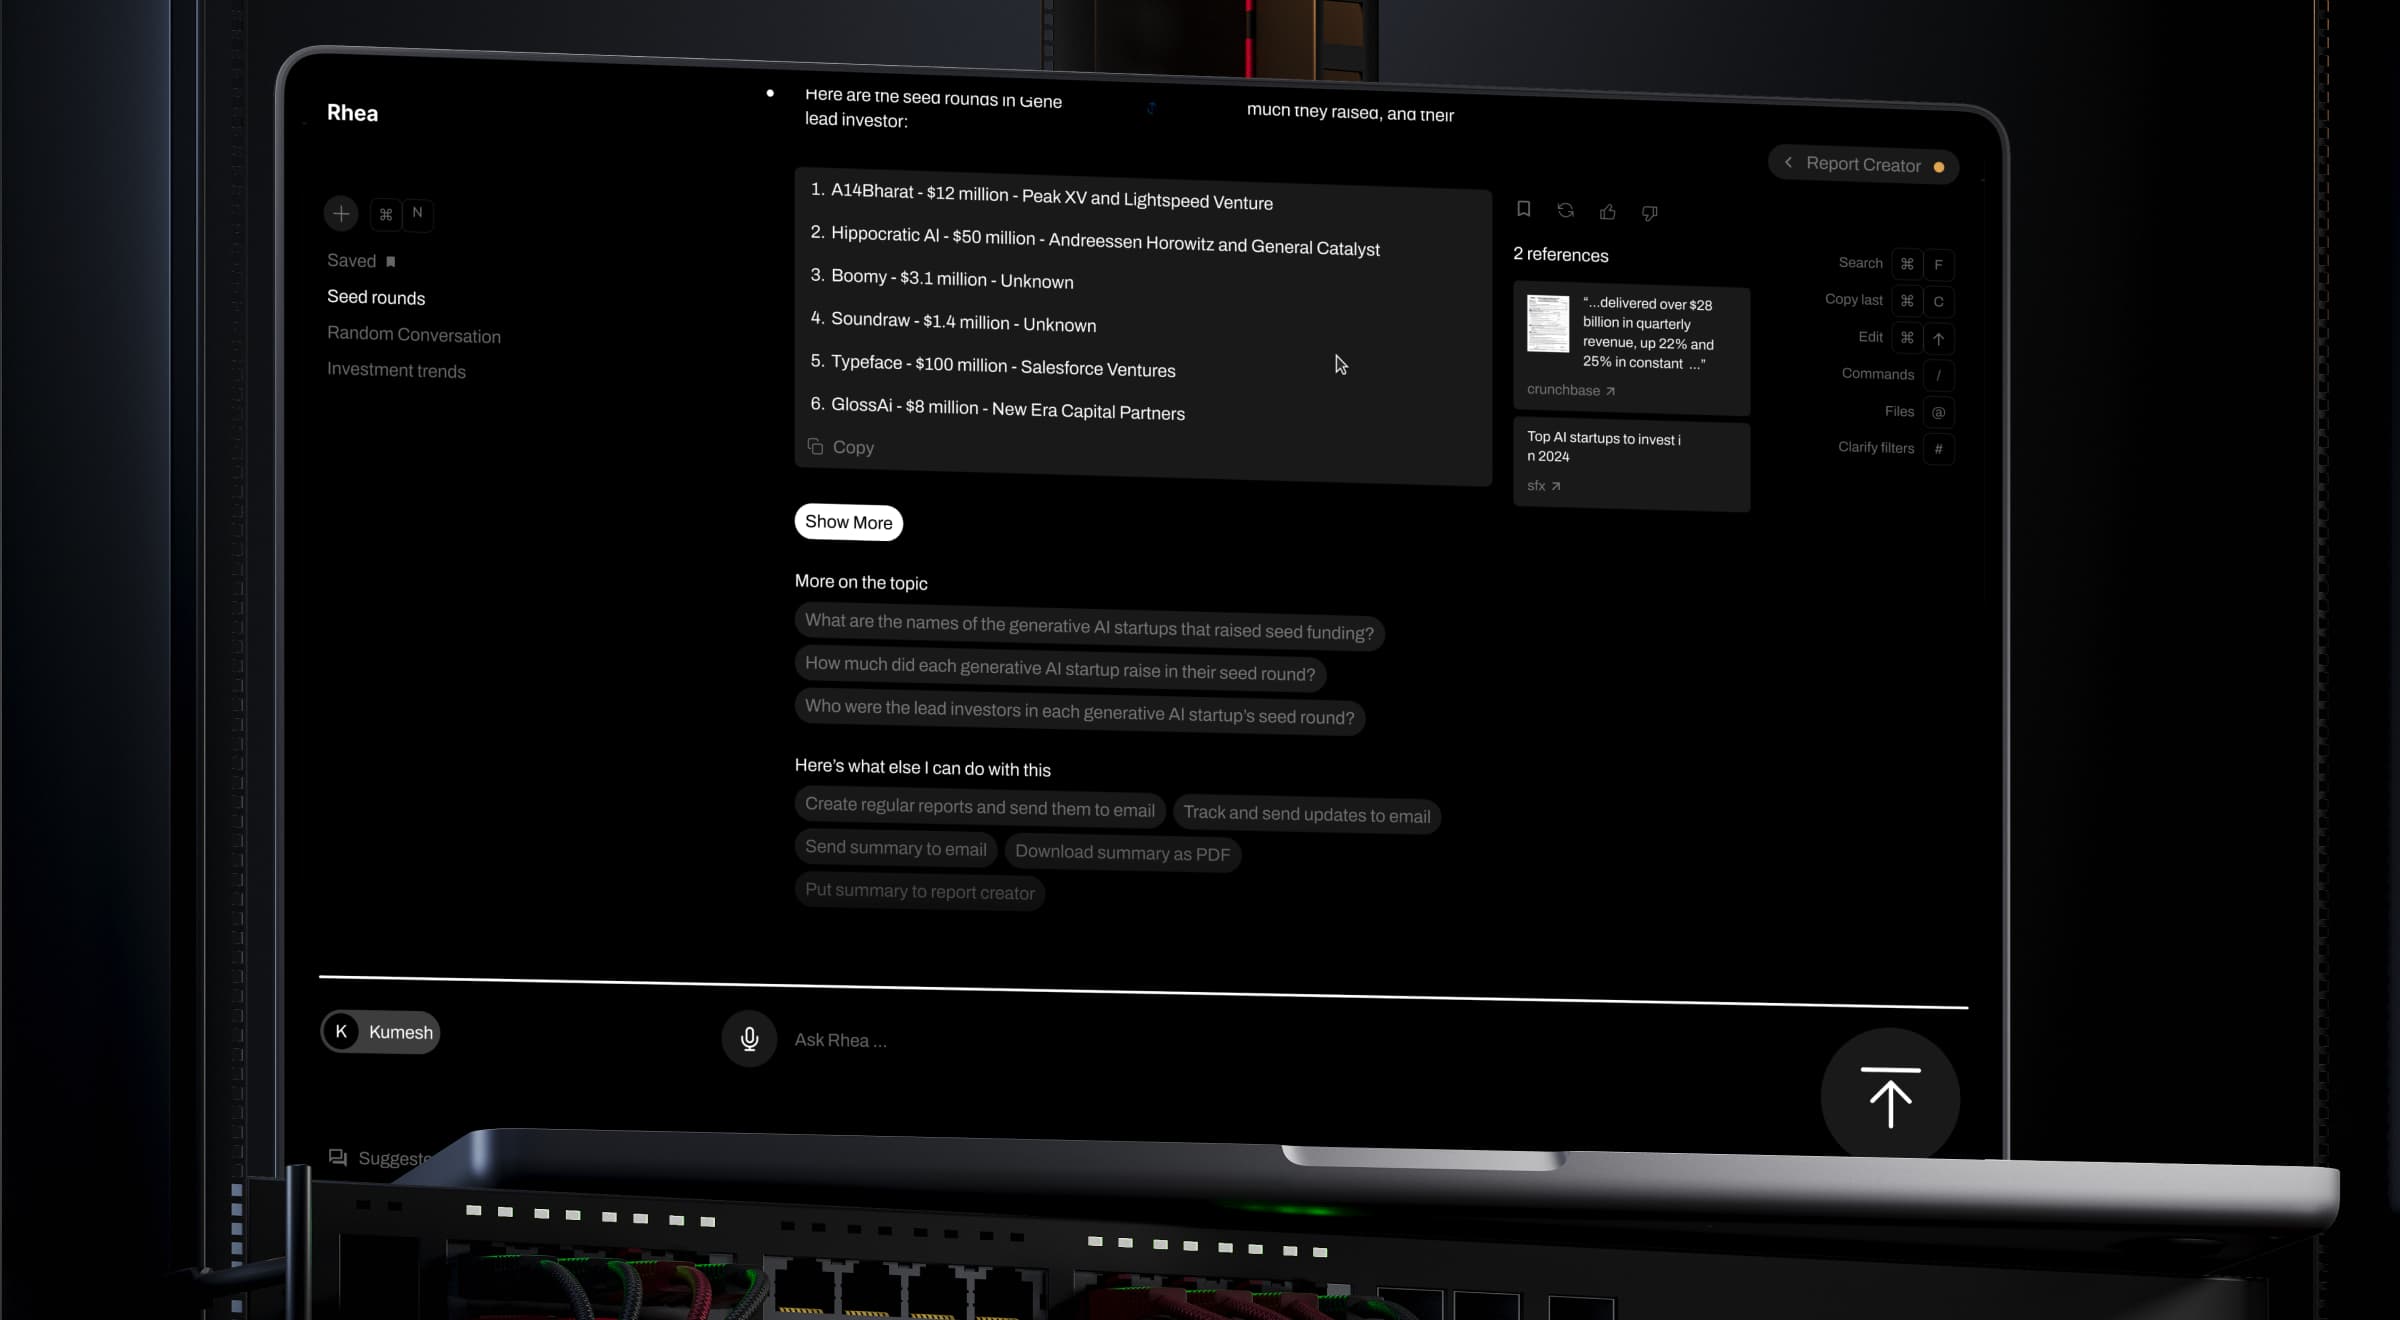This screenshot has height=1320, width=2400.
Task: Click the 2 references heading
Action: 1560,254
